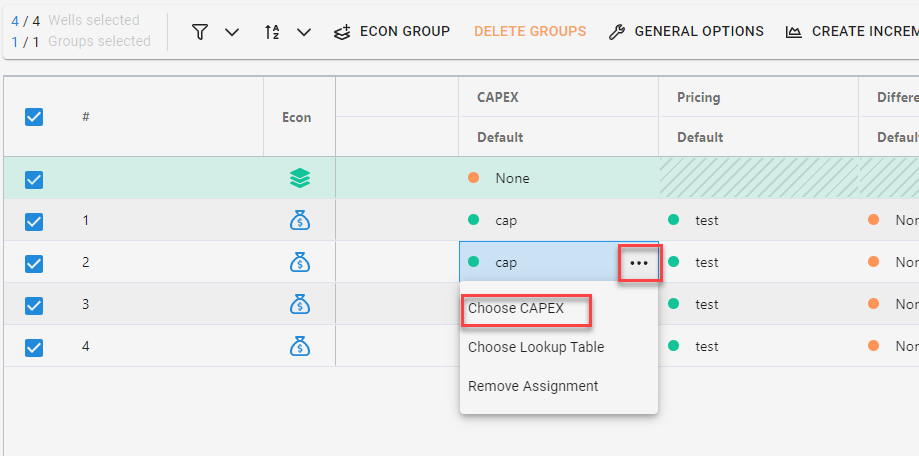Click the DELETE GROUPS button
The width and height of the screenshot is (919, 456).
point(530,32)
